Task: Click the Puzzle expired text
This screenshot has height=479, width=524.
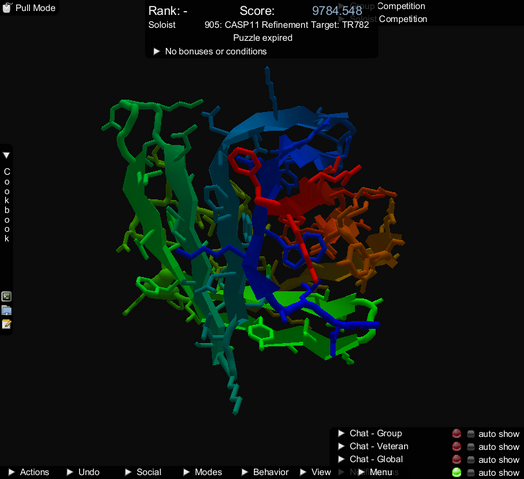Action: (x=263, y=38)
